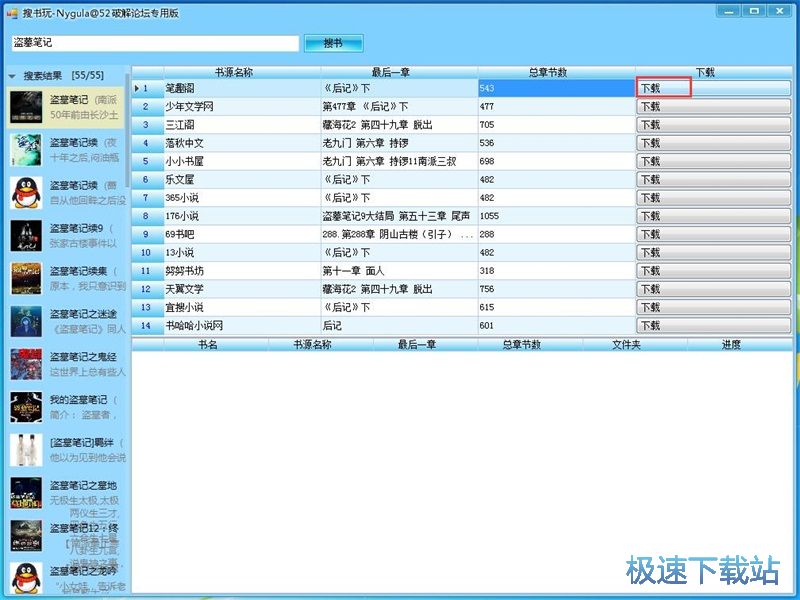800x600 pixels.
Task: Start download for 书哈哈小说网 row
Action: (x=714, y=325)
